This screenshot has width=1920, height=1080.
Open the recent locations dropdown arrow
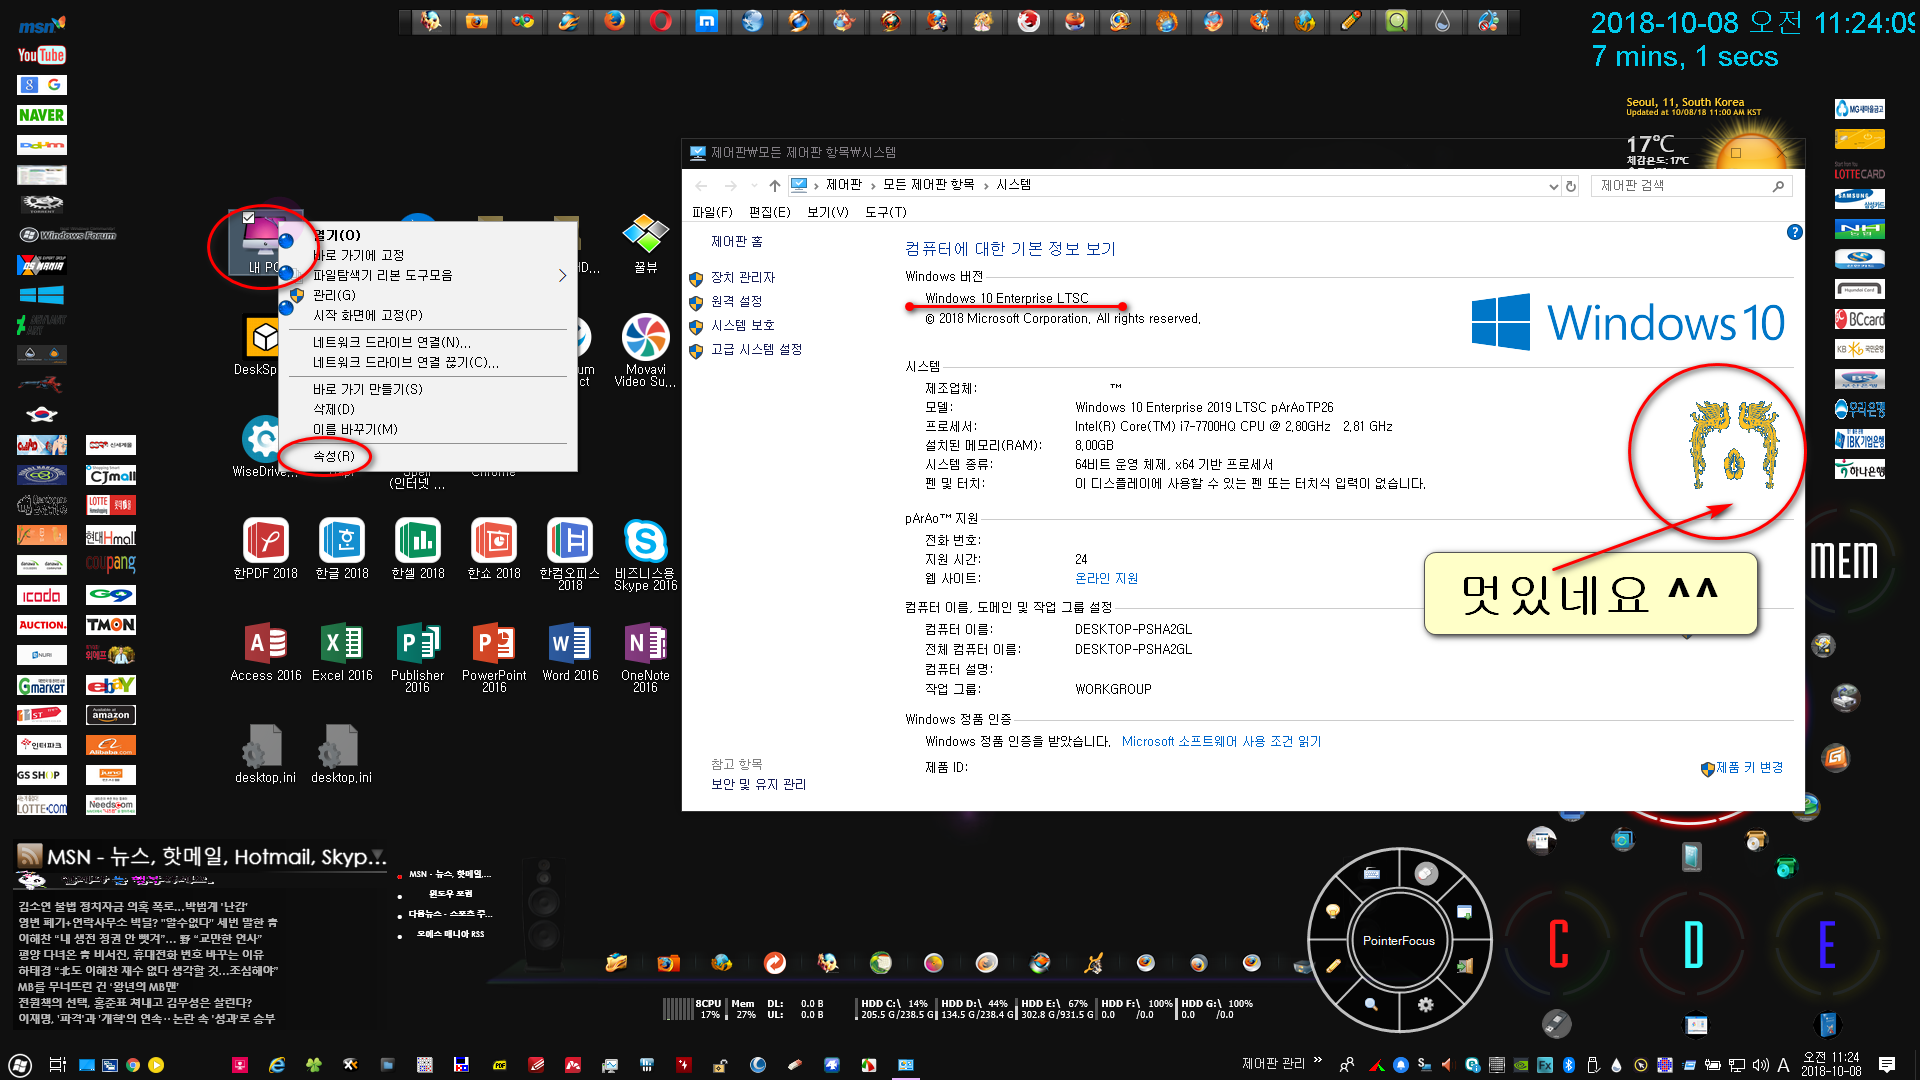tap(754, 185)
